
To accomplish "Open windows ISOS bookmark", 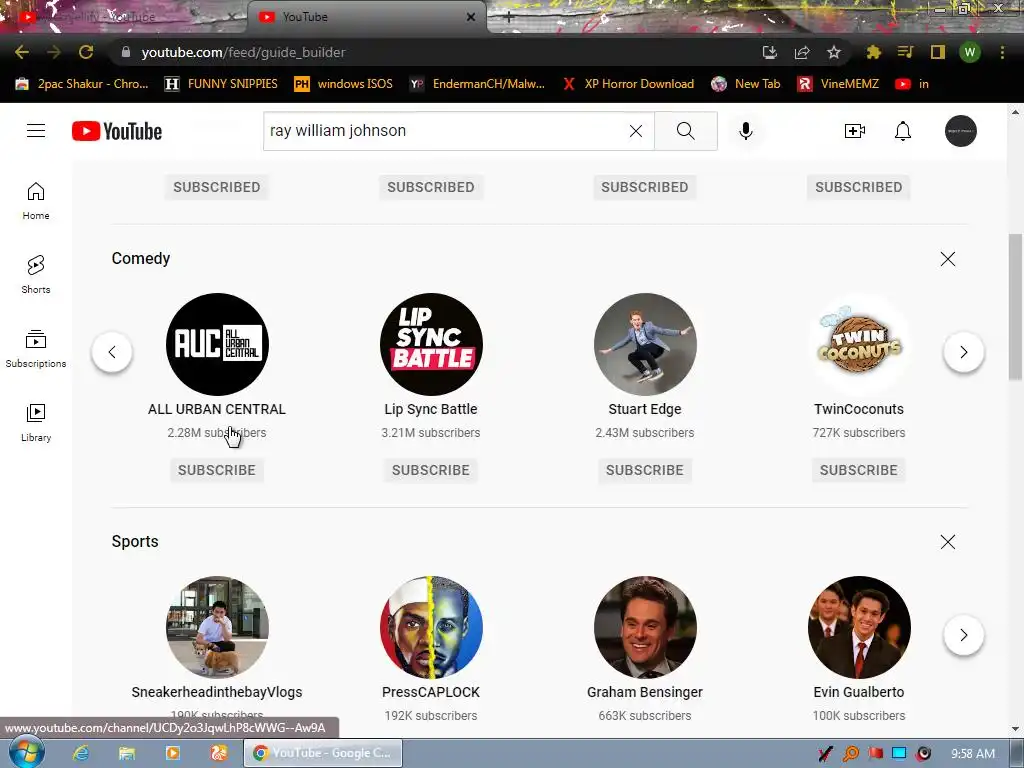I will pyautogui.click(x=344, y=84).
